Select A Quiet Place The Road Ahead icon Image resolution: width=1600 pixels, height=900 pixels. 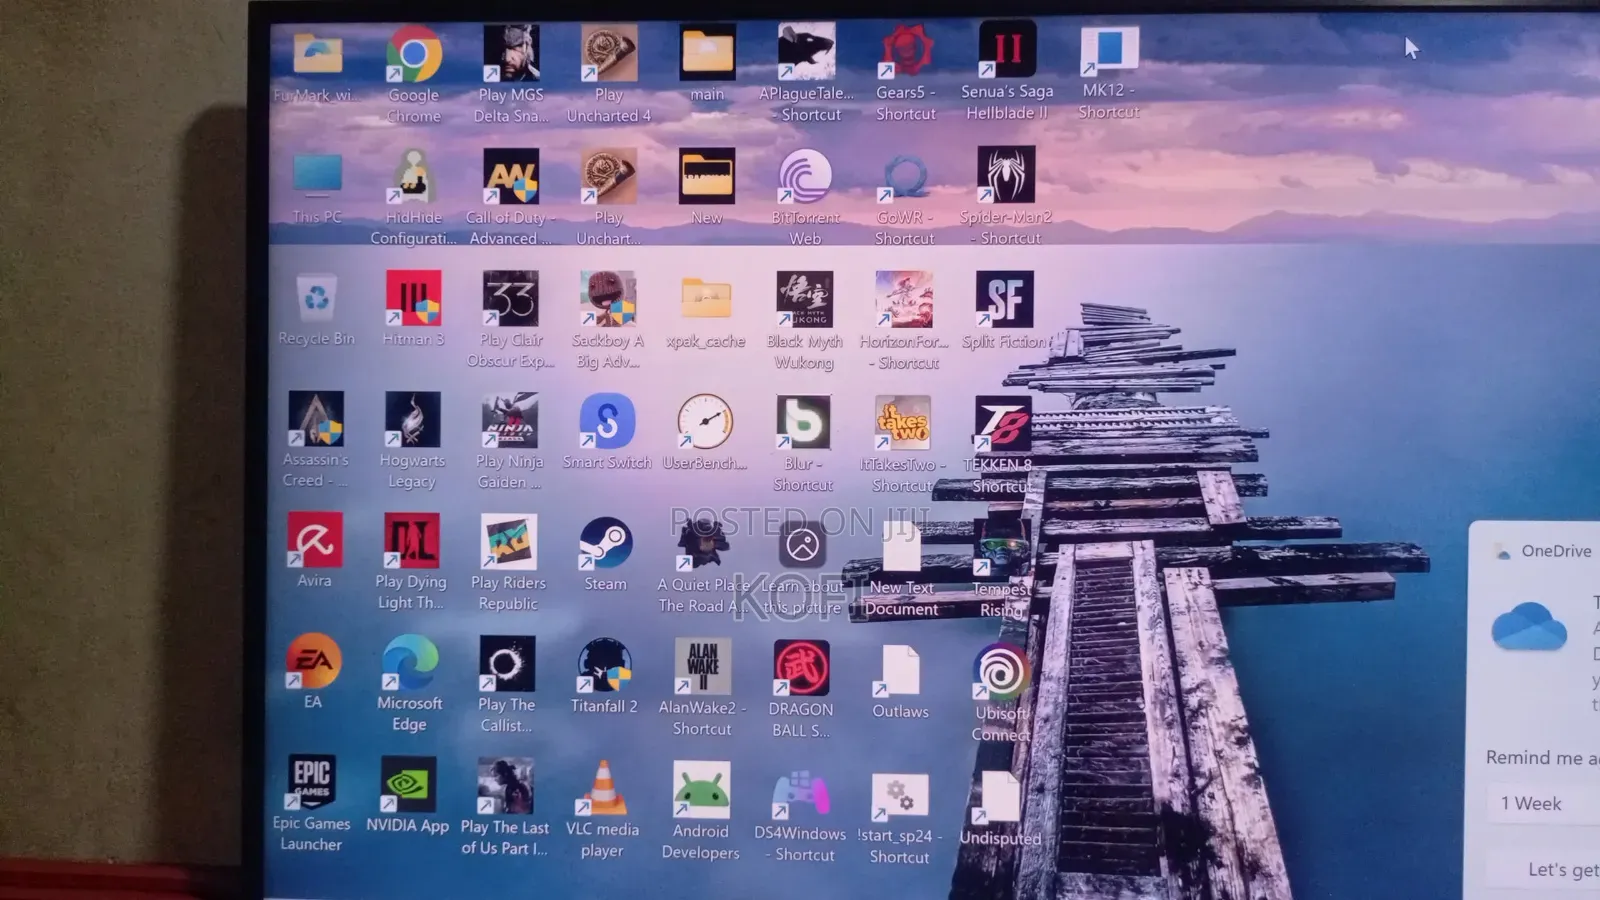[704, 545]
